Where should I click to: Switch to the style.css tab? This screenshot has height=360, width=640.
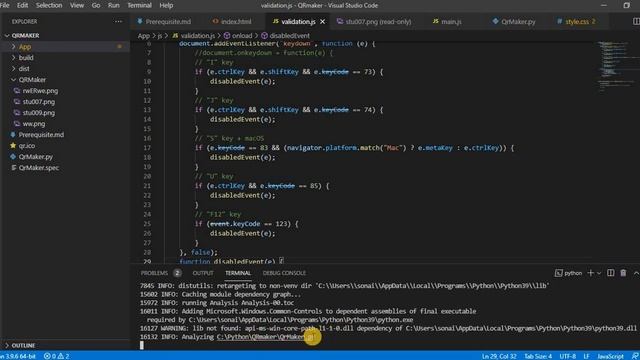pyautogui.click(x=576, y=21)
